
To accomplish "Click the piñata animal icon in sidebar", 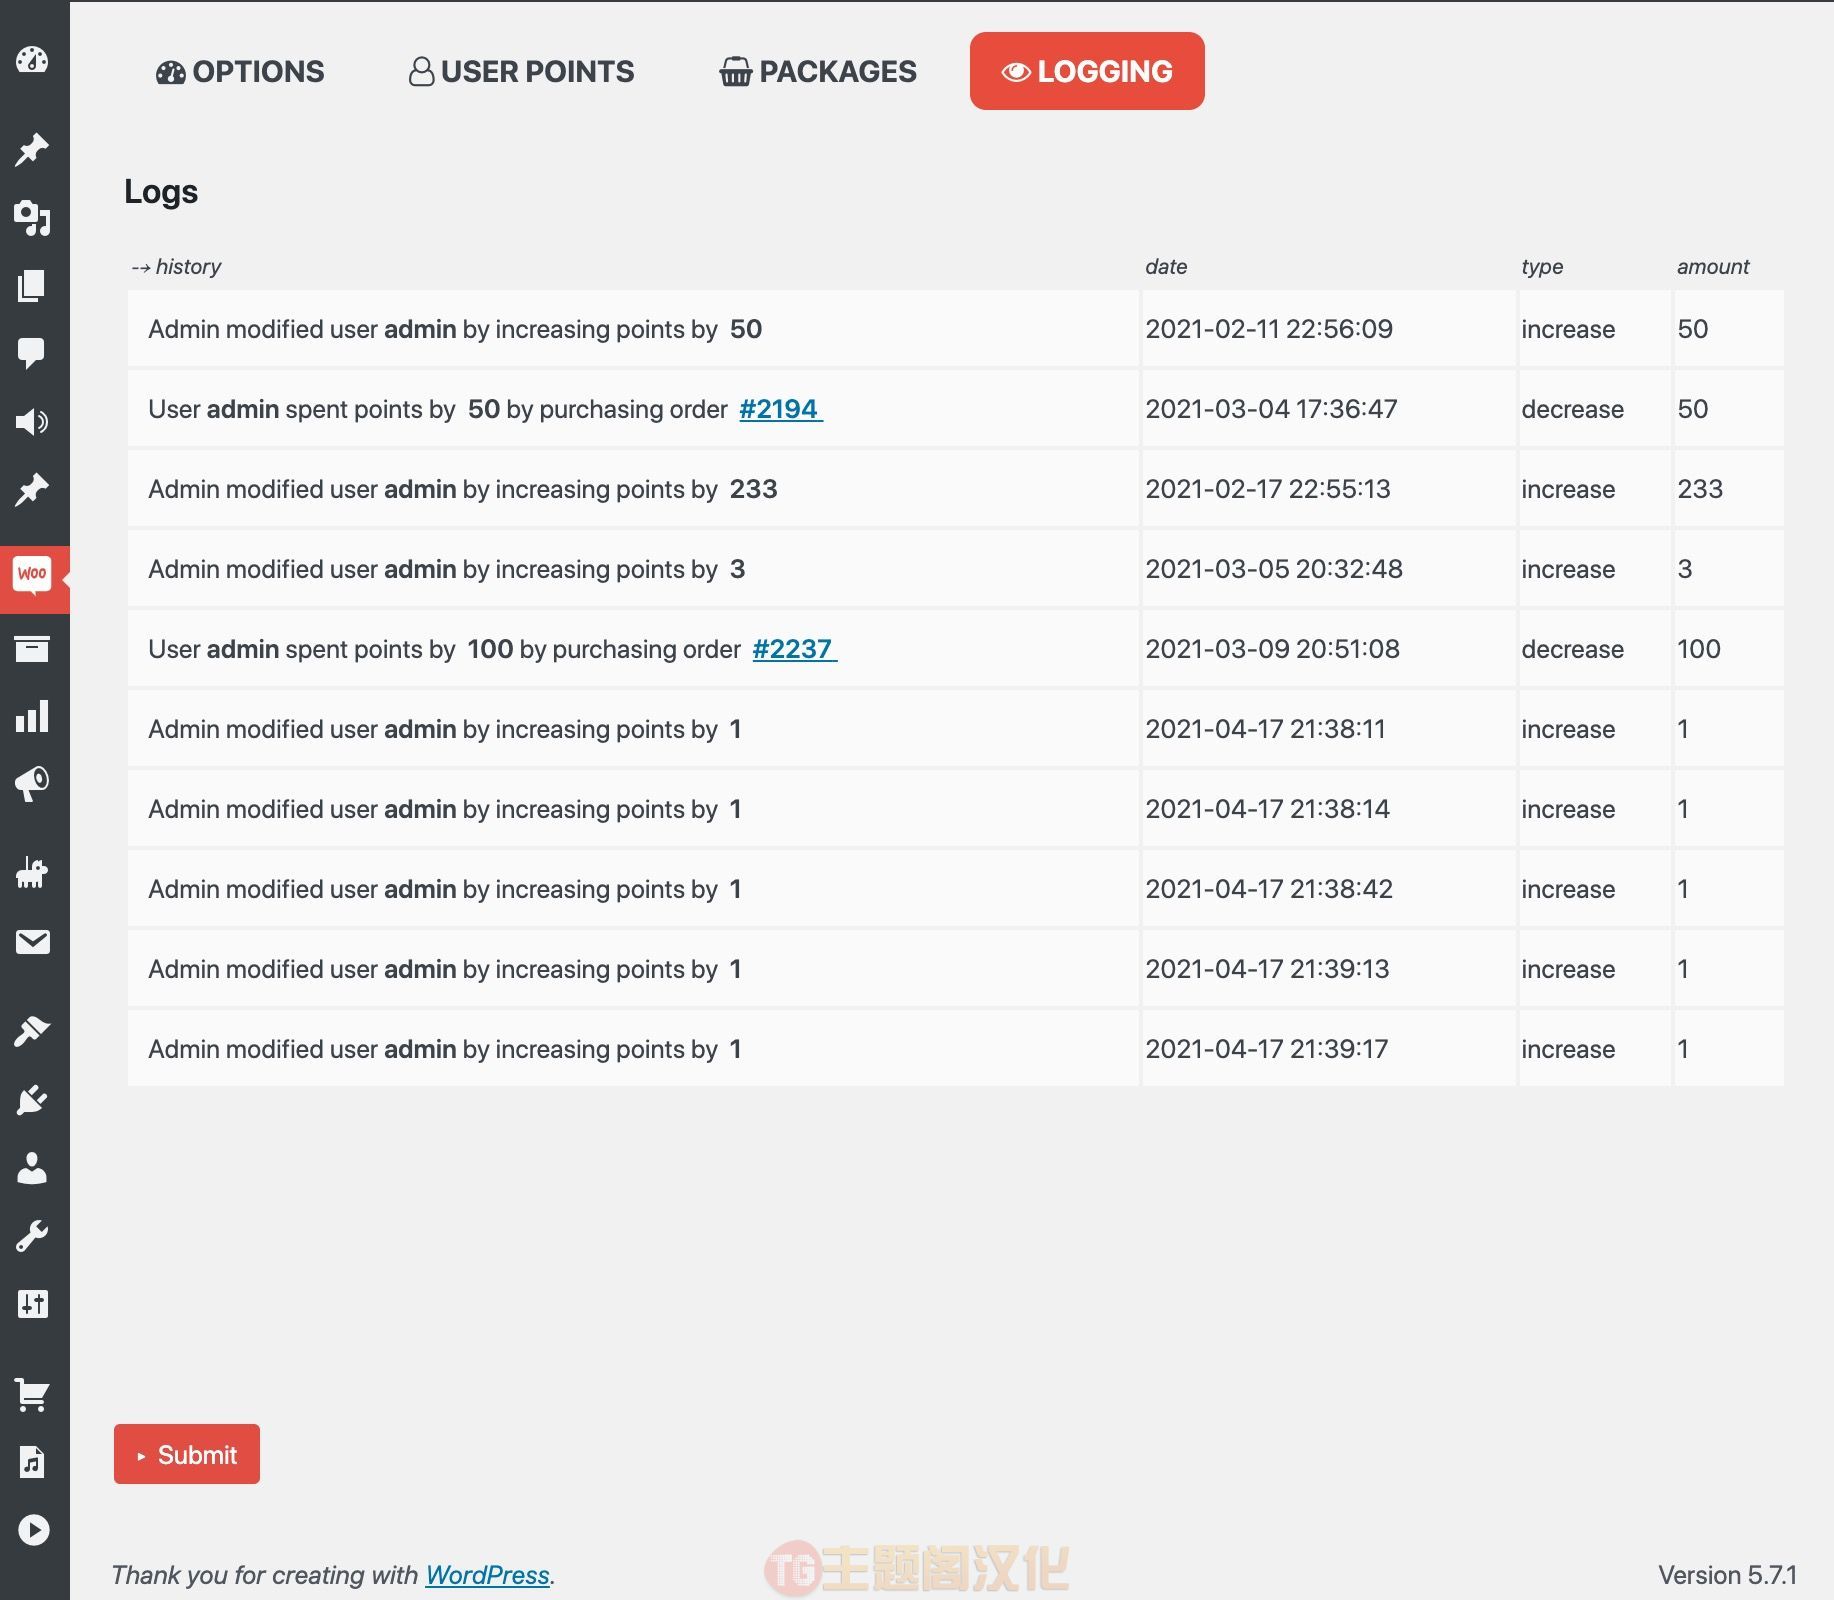I will click(x=32, y=873).
